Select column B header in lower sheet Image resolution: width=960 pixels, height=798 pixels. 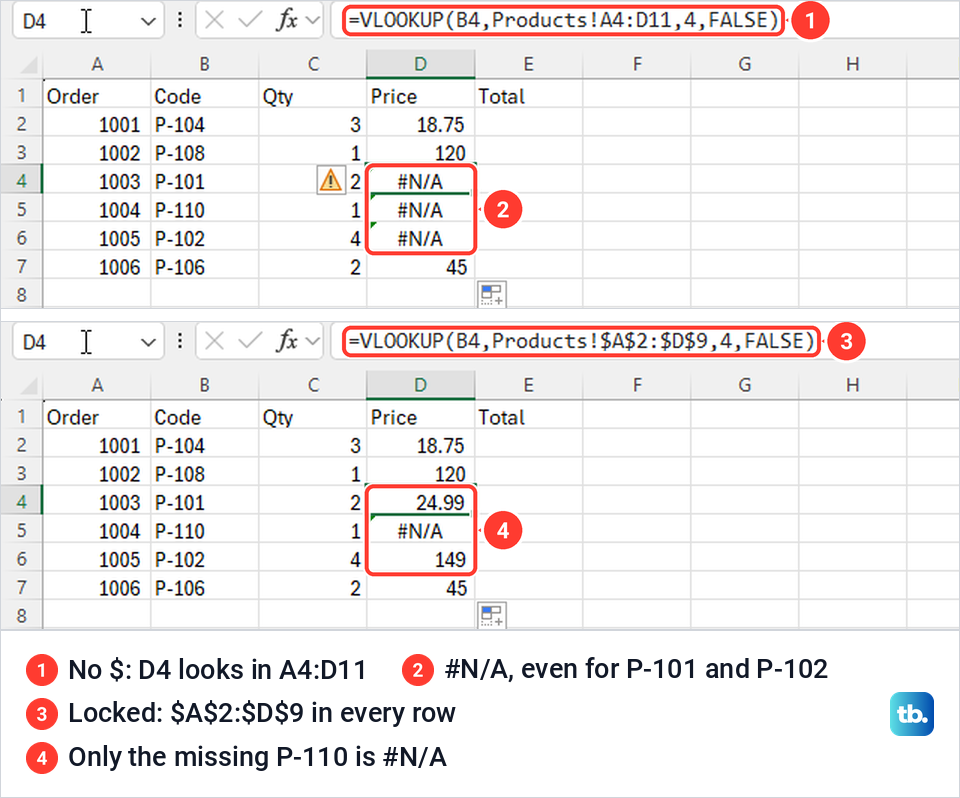[x=204, y=385]
